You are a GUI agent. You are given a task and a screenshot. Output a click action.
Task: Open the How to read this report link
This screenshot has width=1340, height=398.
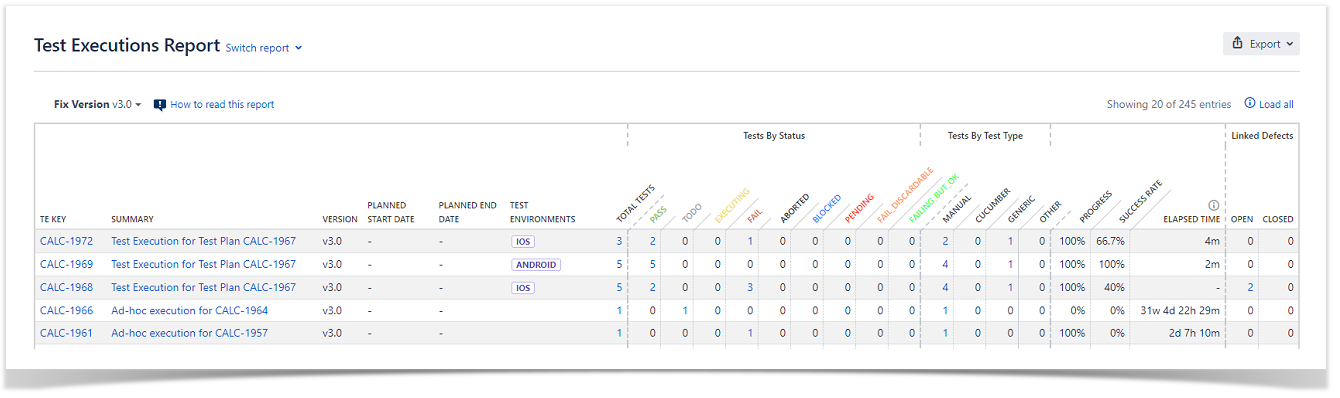pyautogui.click(x=222, y=104)
